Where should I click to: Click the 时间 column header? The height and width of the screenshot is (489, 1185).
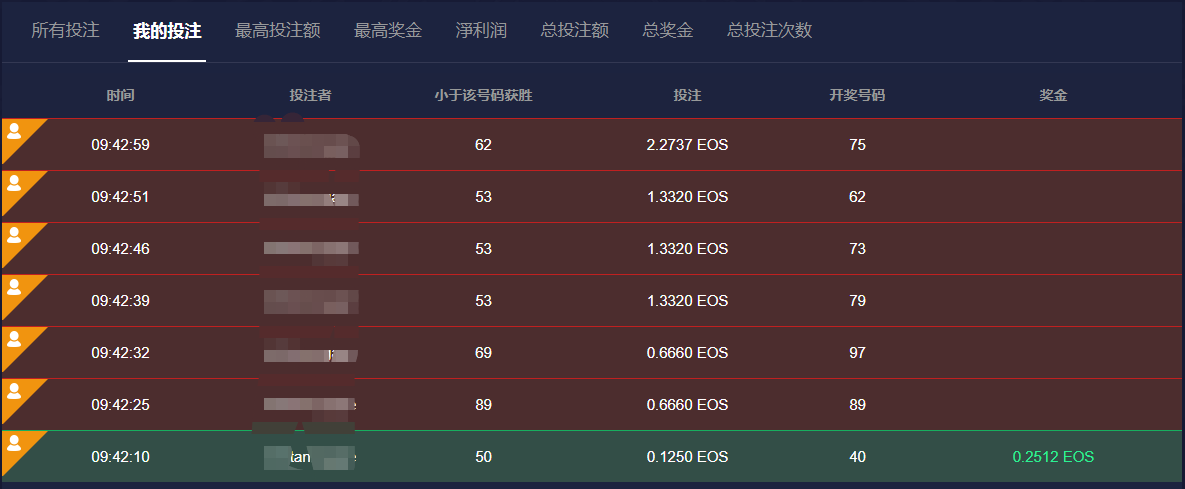click(x=120, y=95)
